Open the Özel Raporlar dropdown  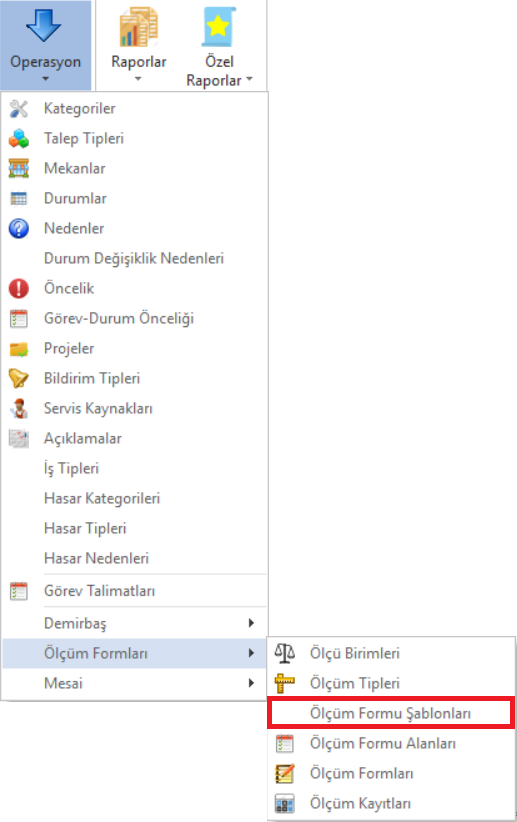pyautogui.click(x=219, y=46)
